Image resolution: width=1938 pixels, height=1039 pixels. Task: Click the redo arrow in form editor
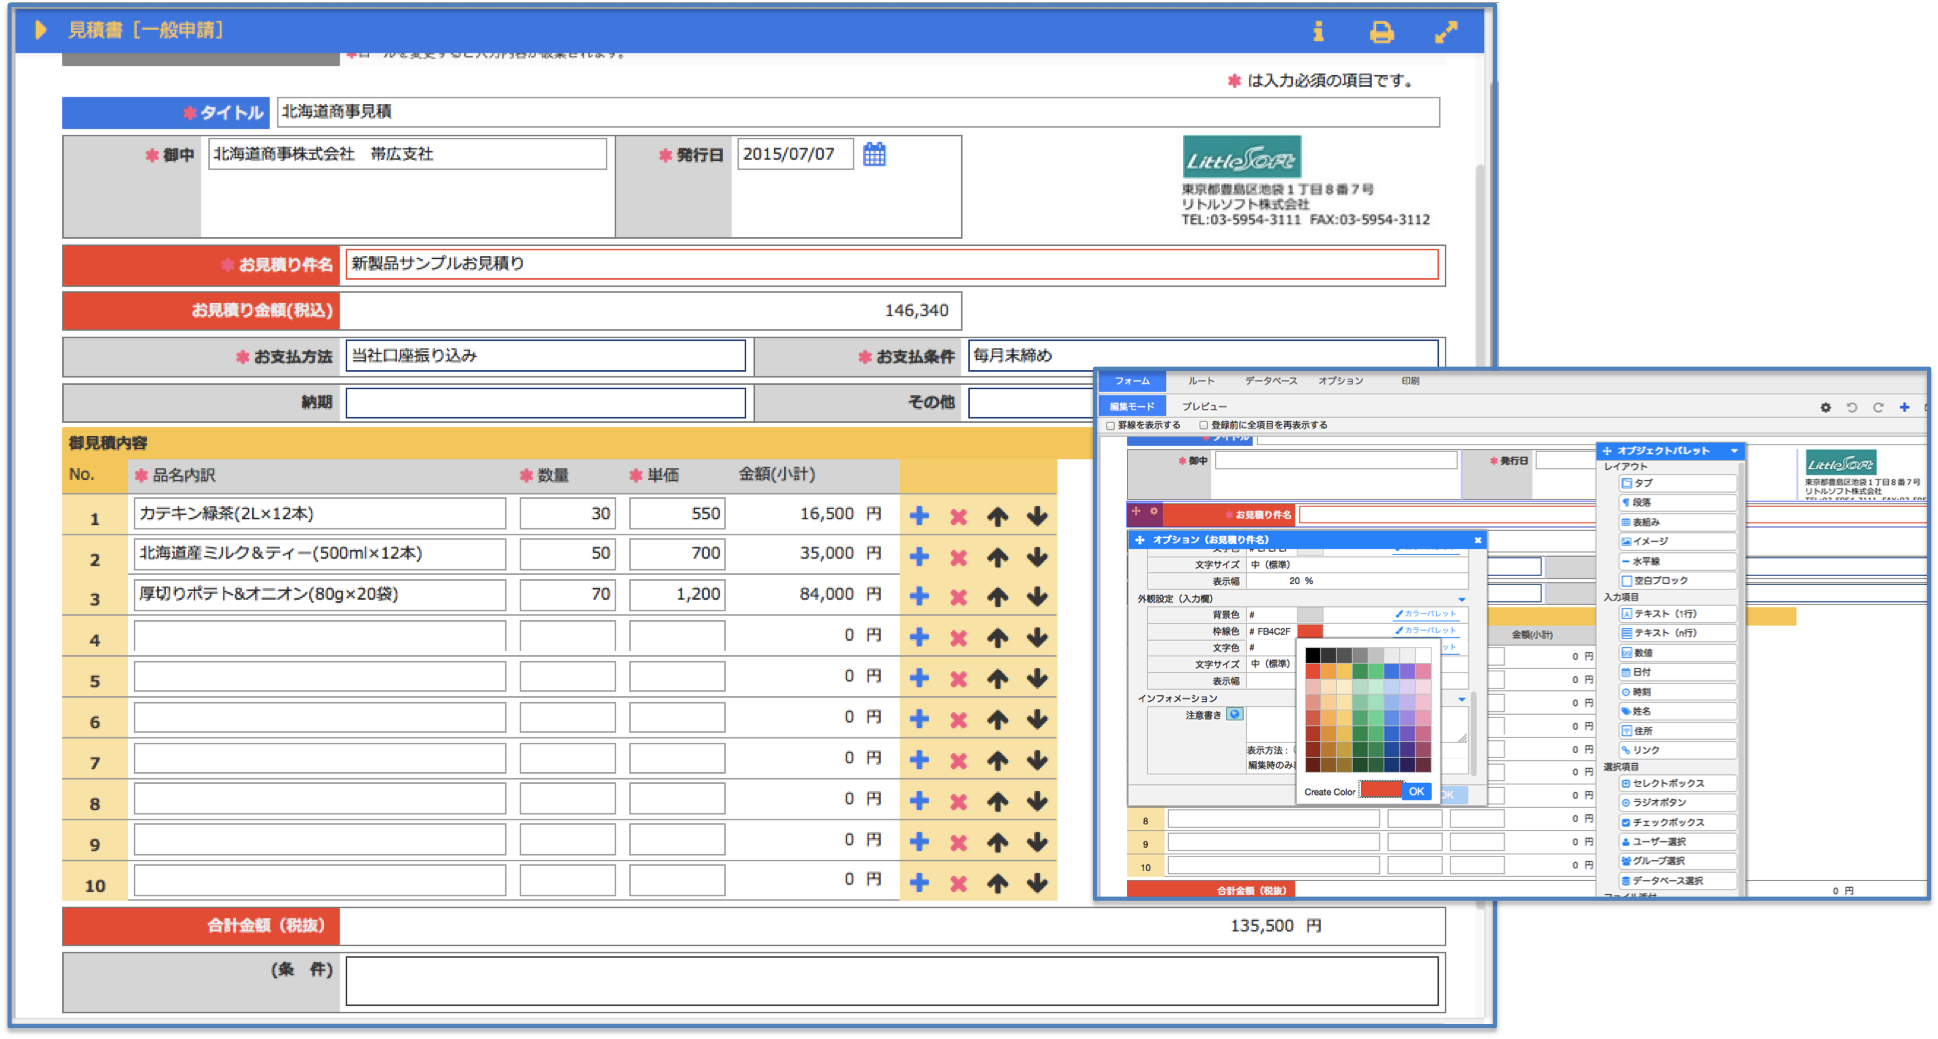[1878, 407]
